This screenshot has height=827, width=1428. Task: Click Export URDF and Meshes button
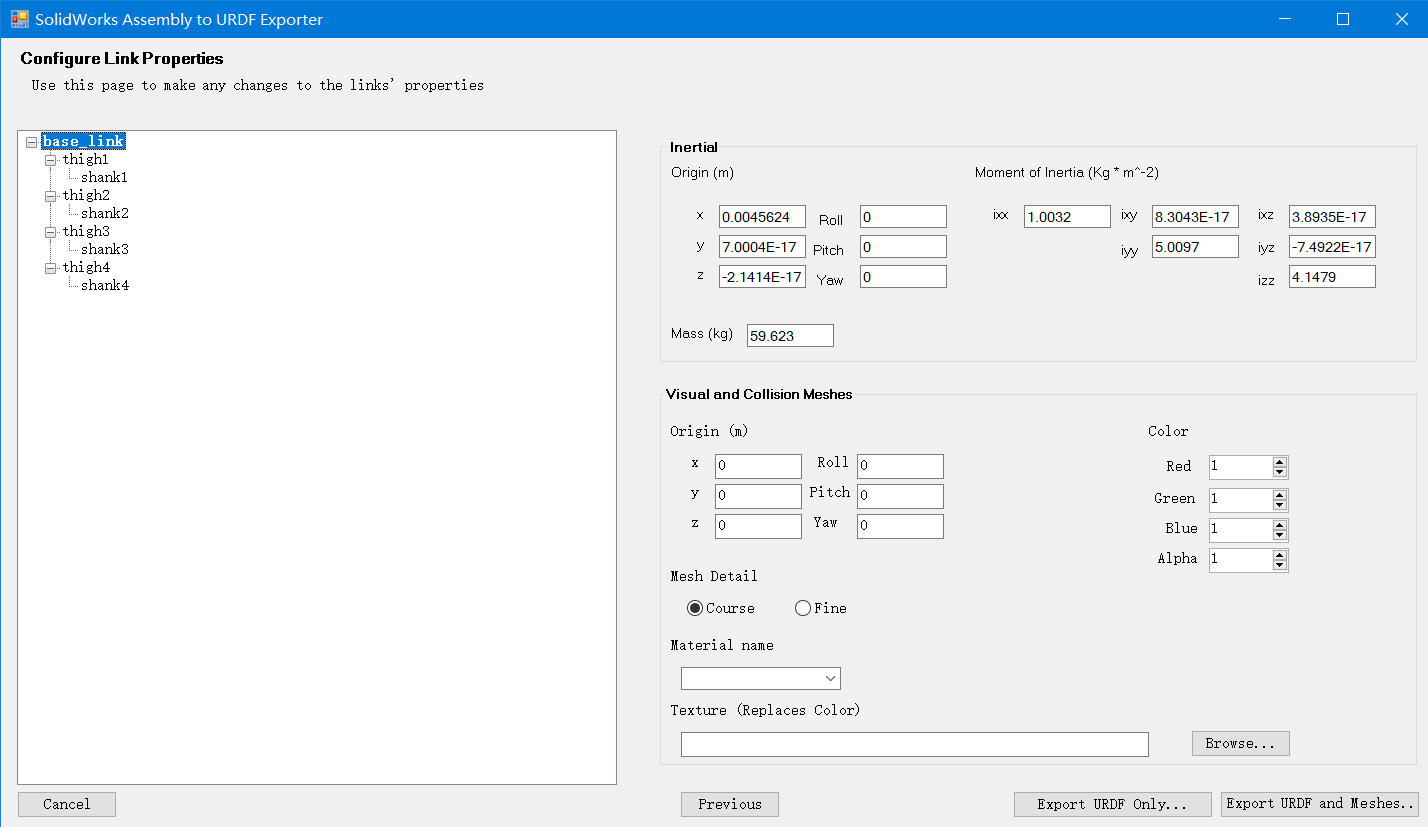(1320, 804)
